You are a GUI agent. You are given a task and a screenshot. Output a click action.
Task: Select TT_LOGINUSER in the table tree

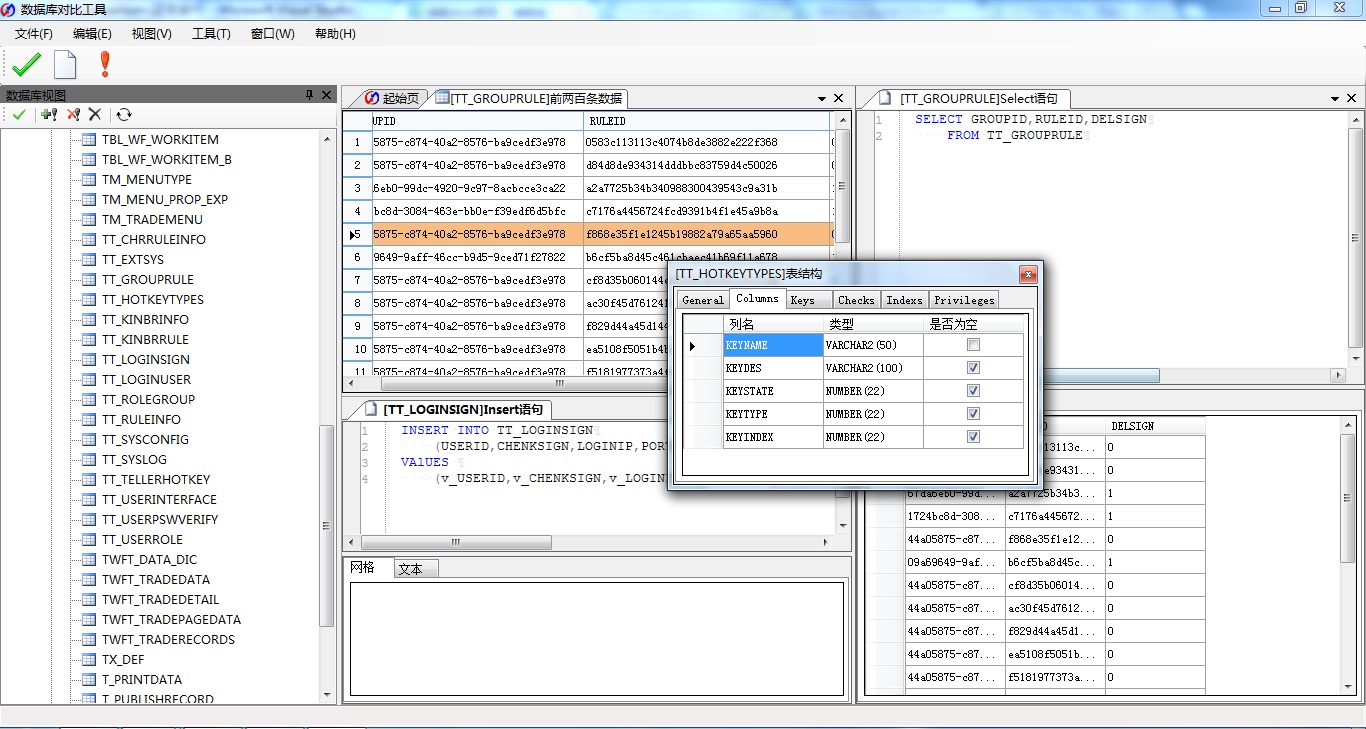146,379
